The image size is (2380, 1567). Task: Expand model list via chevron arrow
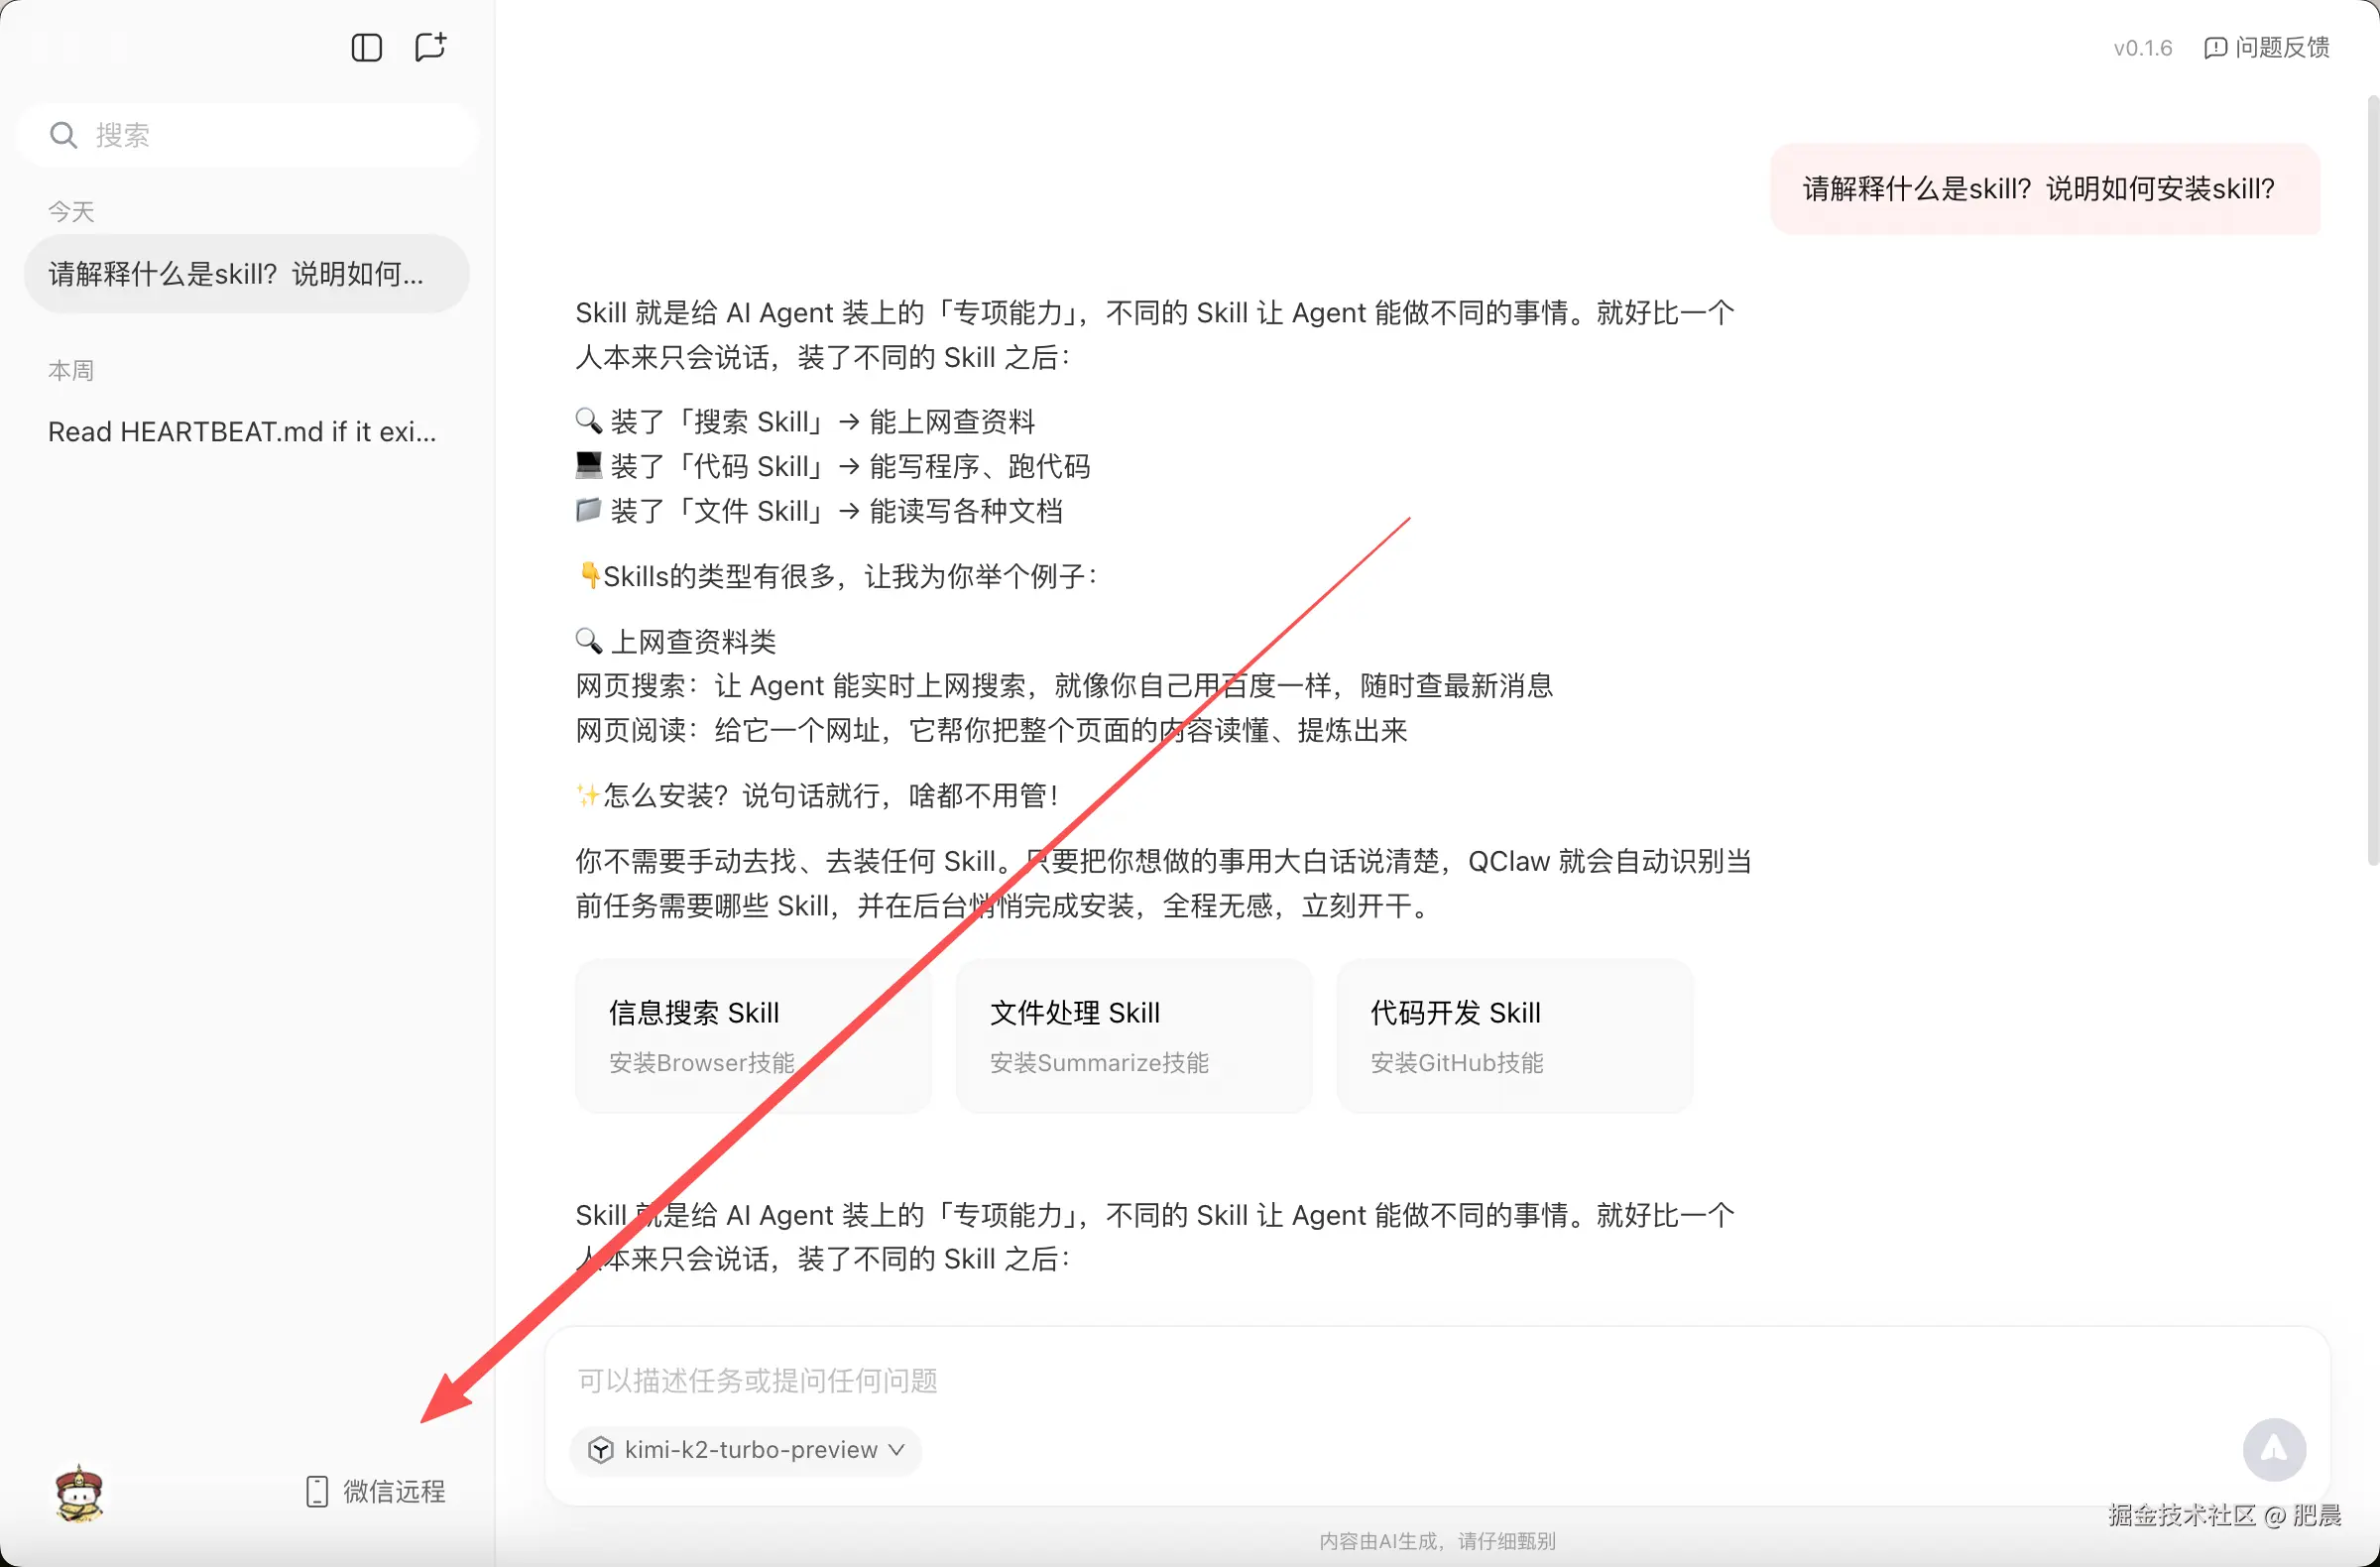coord(897,1449)
